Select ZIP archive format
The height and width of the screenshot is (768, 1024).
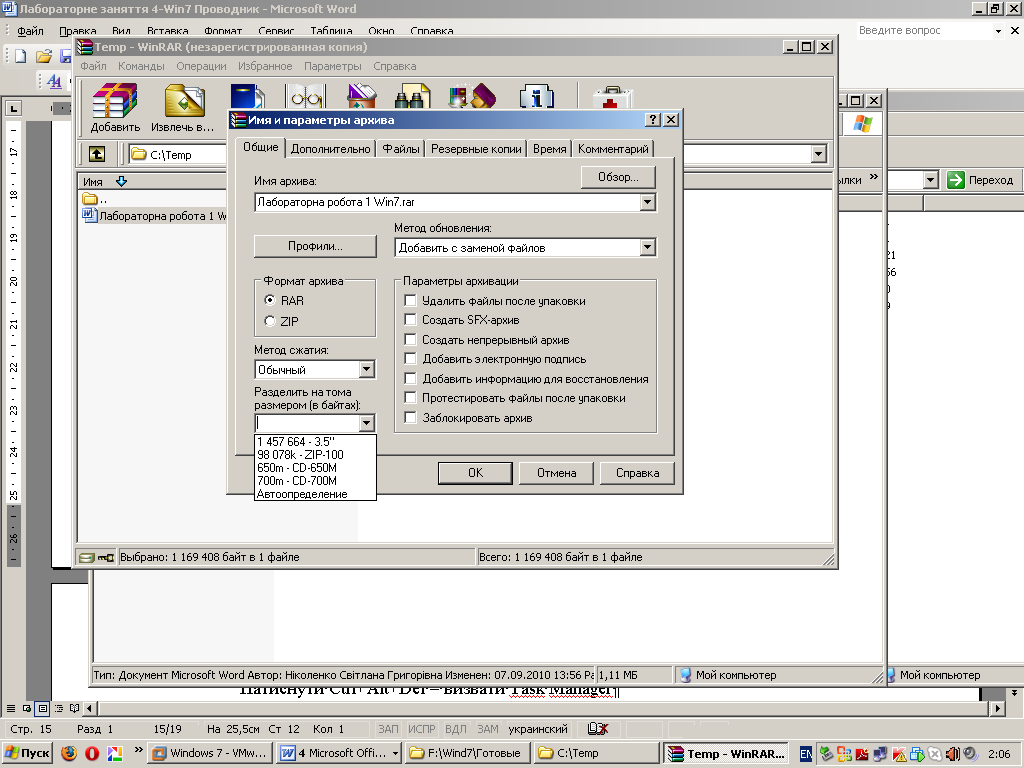270,321
